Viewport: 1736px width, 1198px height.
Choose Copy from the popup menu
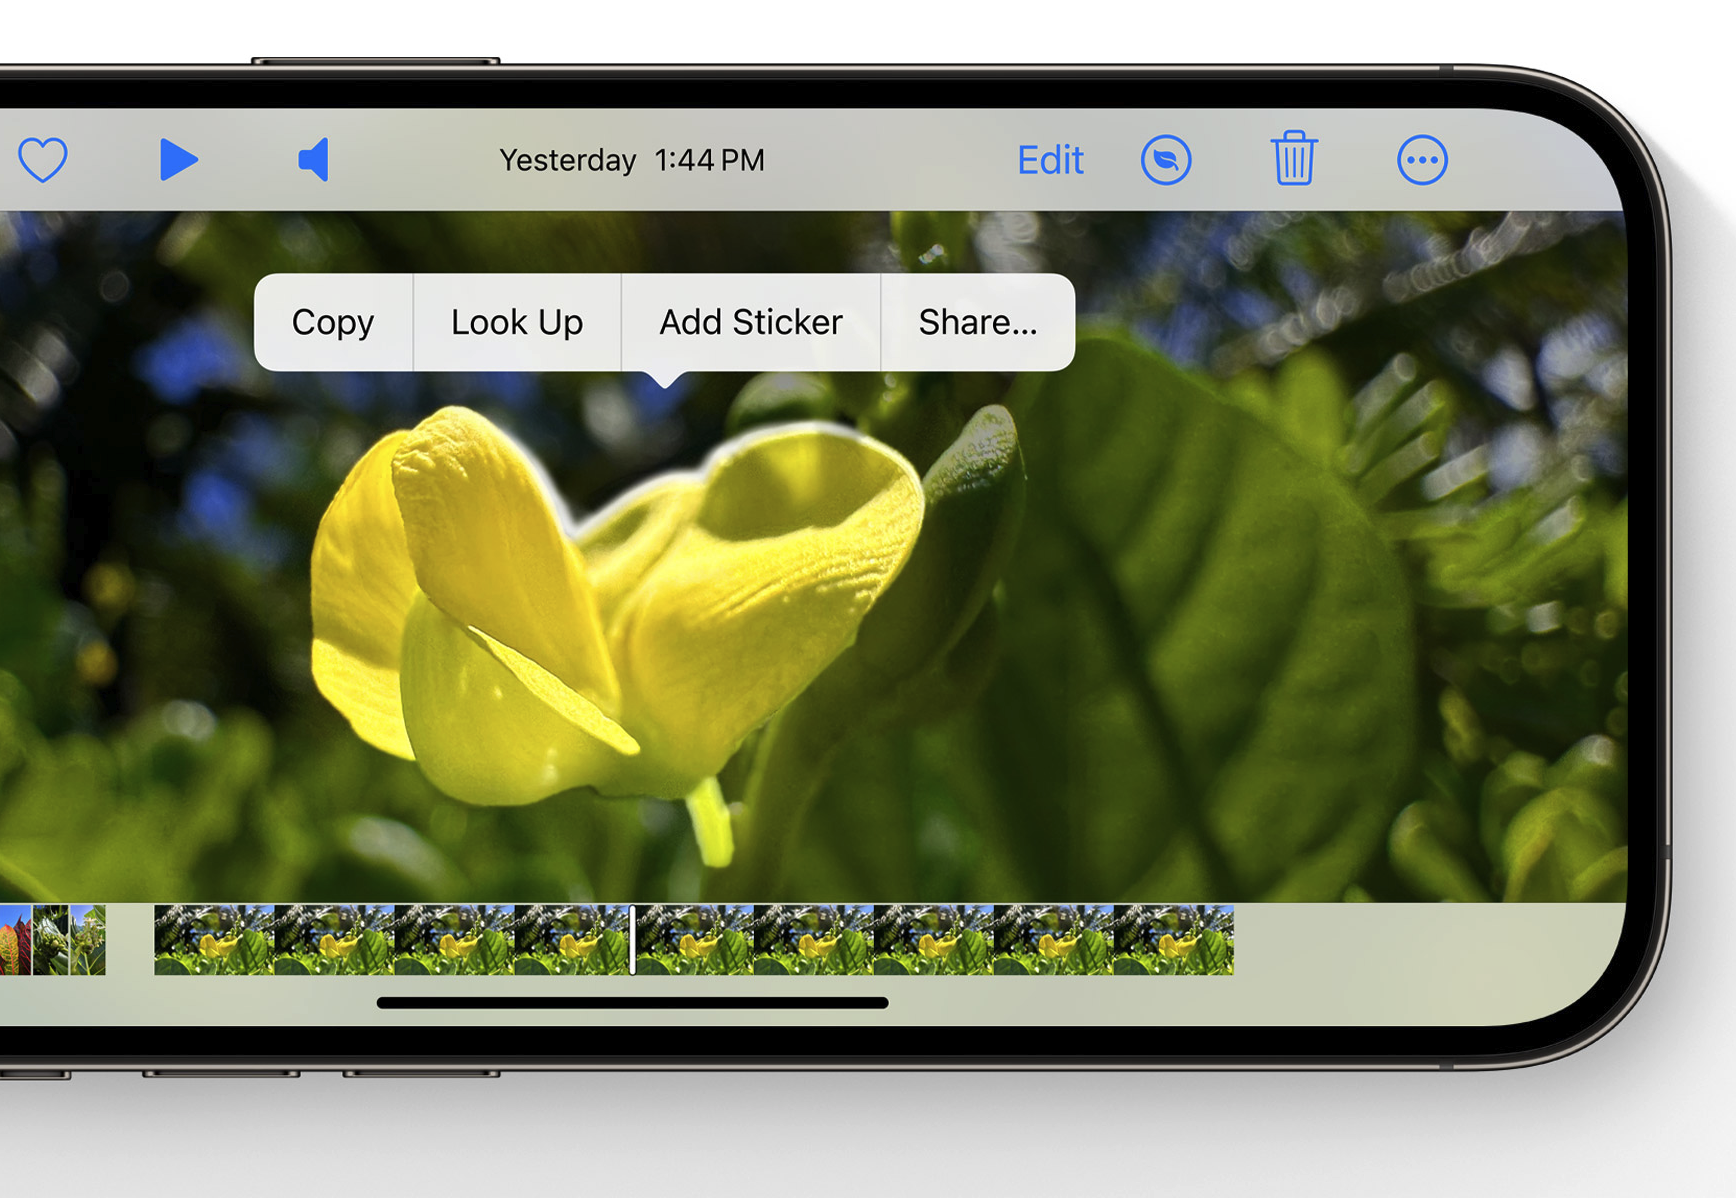coord(333,322)
